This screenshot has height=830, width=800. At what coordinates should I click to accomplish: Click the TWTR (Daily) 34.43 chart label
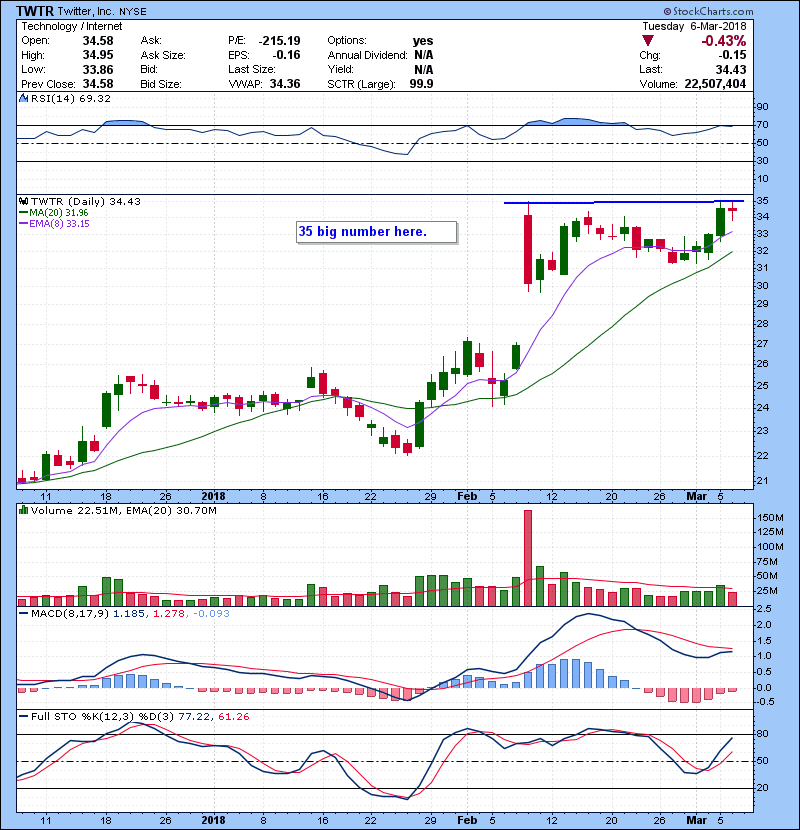(86, 201)
